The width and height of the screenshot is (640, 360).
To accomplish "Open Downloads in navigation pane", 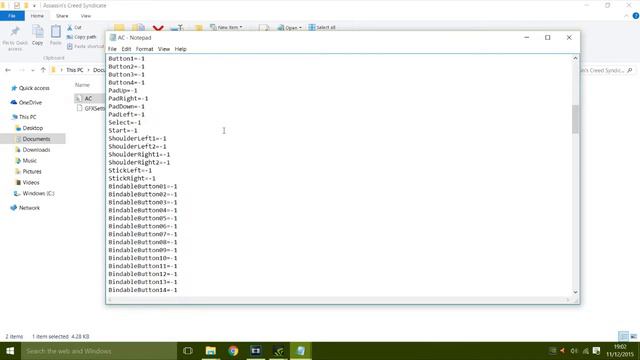I will coord(36,150).
